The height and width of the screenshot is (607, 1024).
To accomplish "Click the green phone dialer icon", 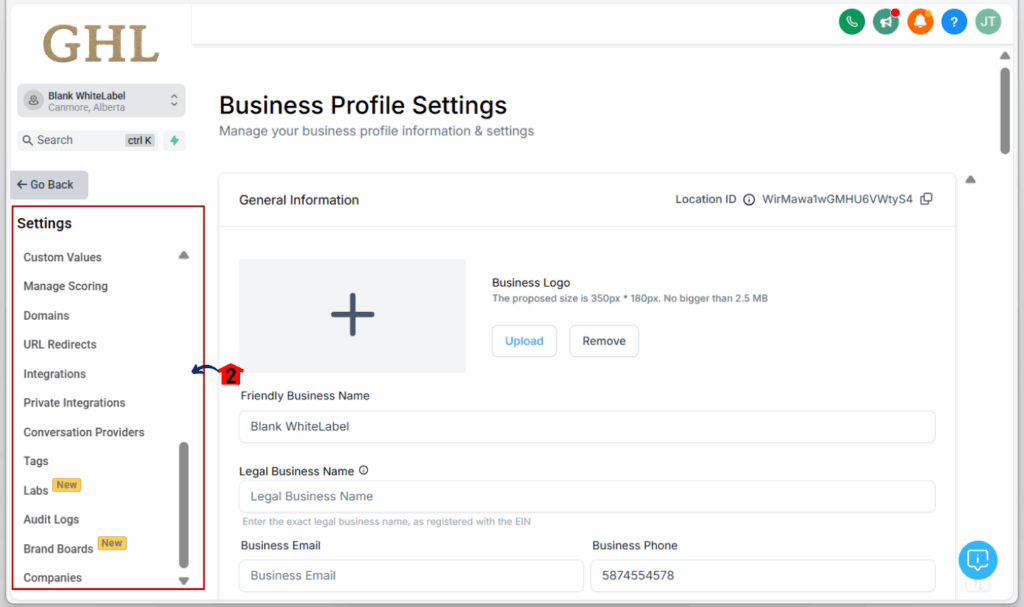I will pyautogui.click(x=851, y=21).
